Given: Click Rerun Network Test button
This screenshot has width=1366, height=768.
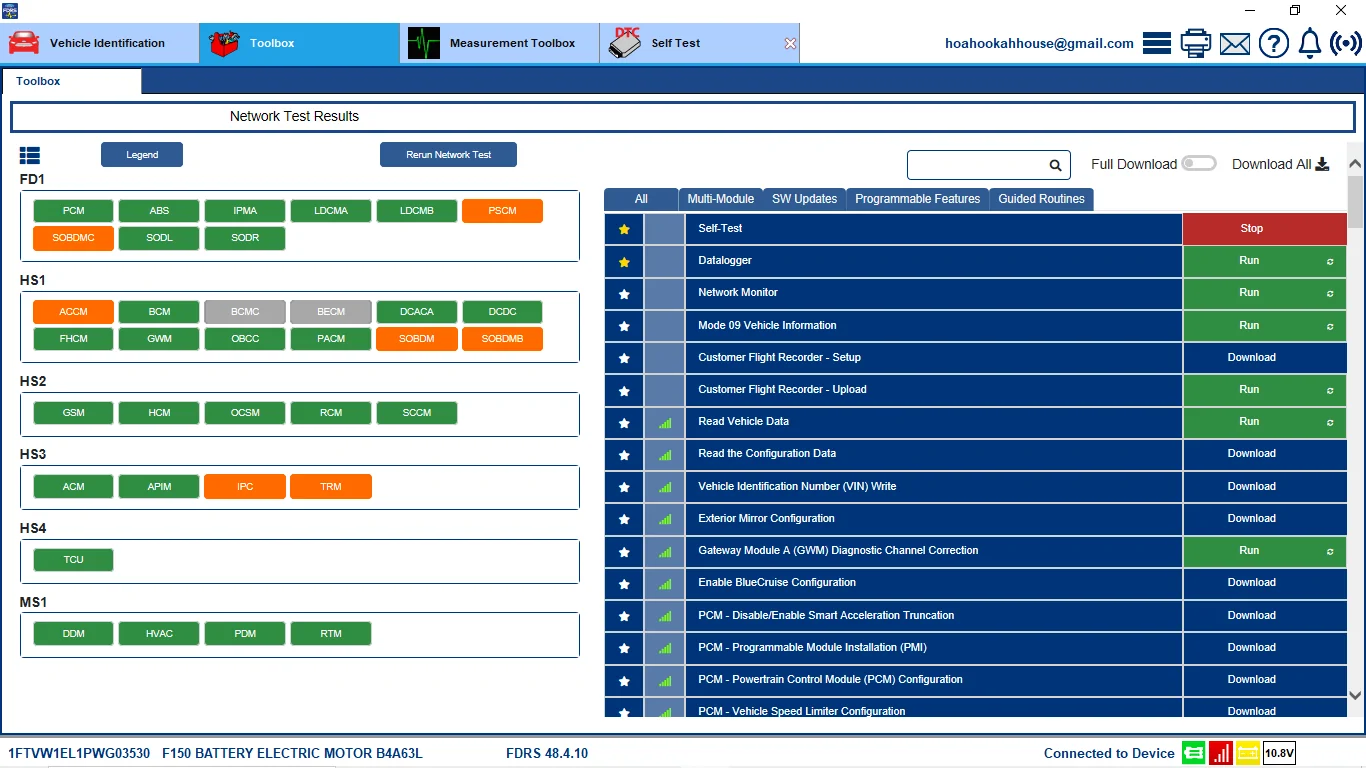Looking at the screenshot, I should click(x=448, y=155).
